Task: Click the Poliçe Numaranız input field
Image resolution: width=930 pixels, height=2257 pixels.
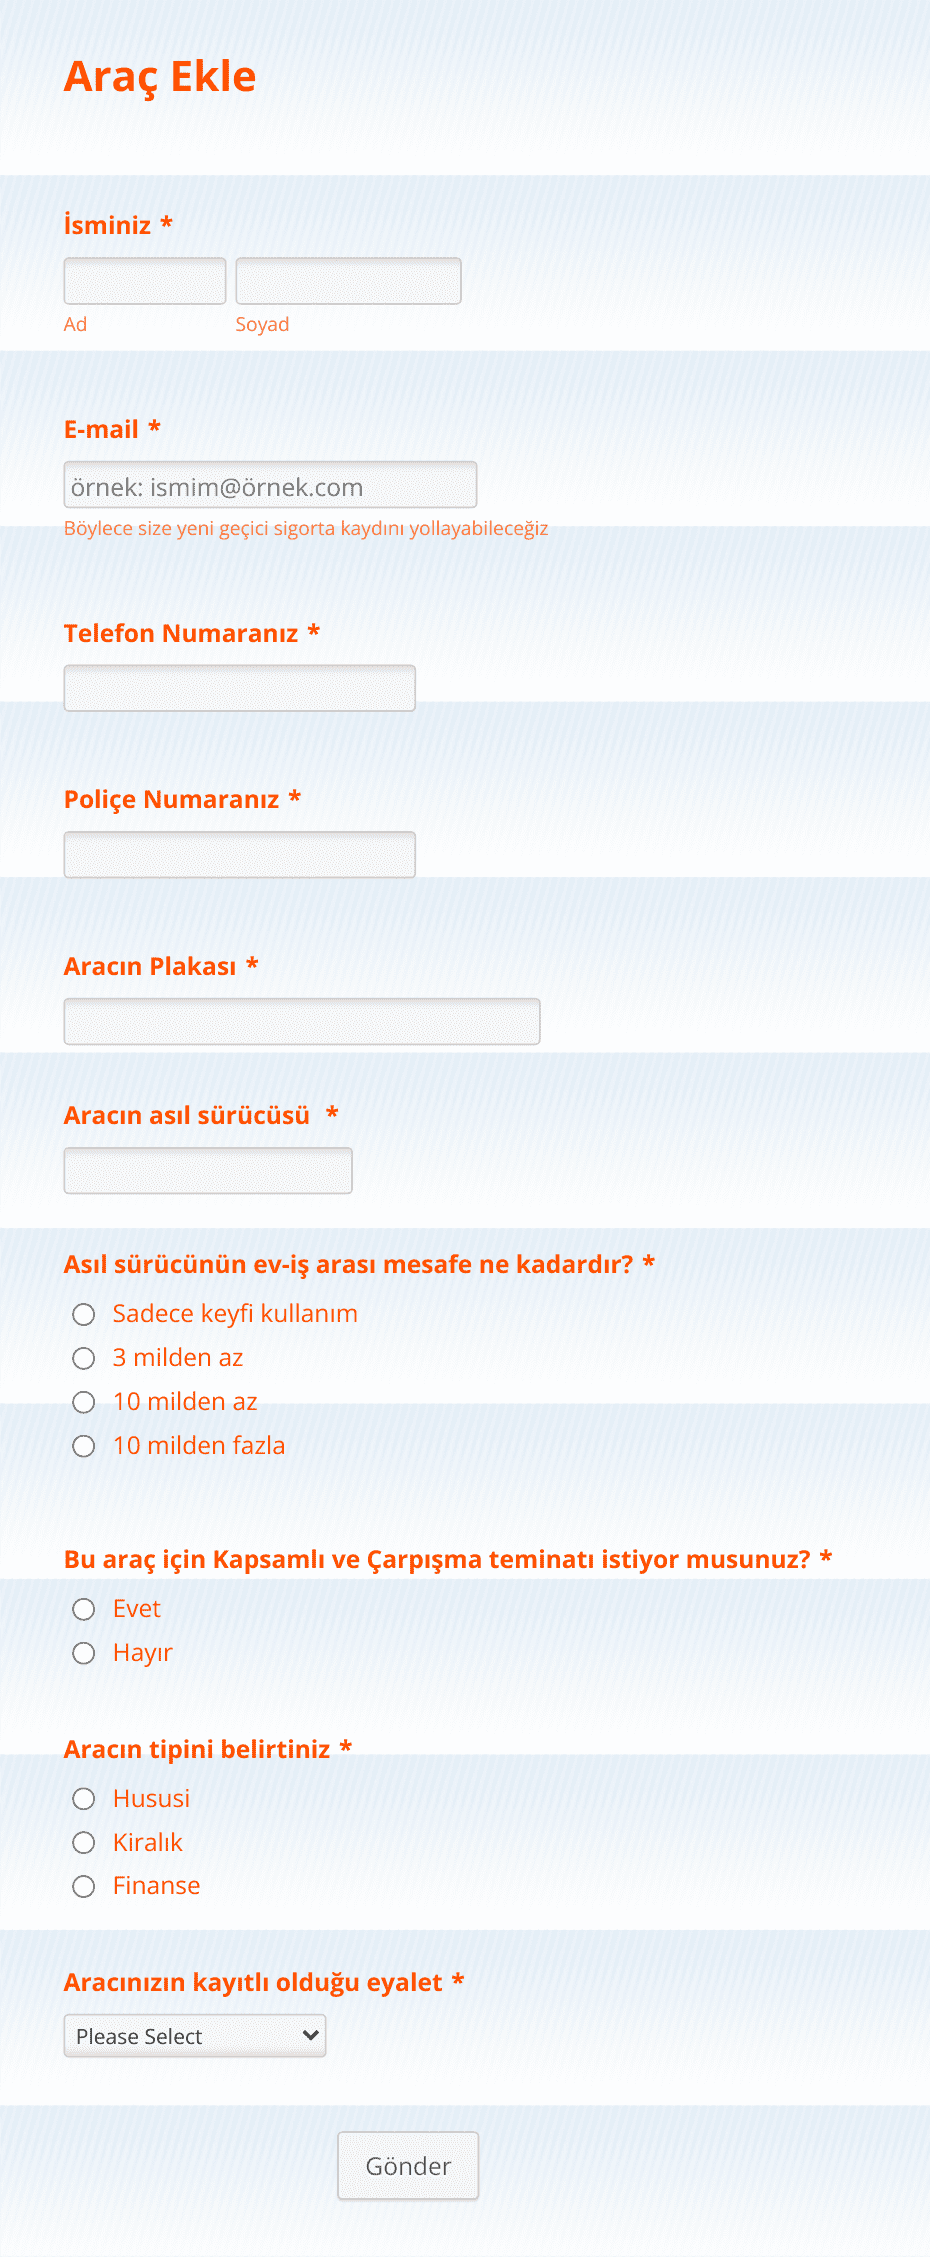Action: [x=239, y=854]
